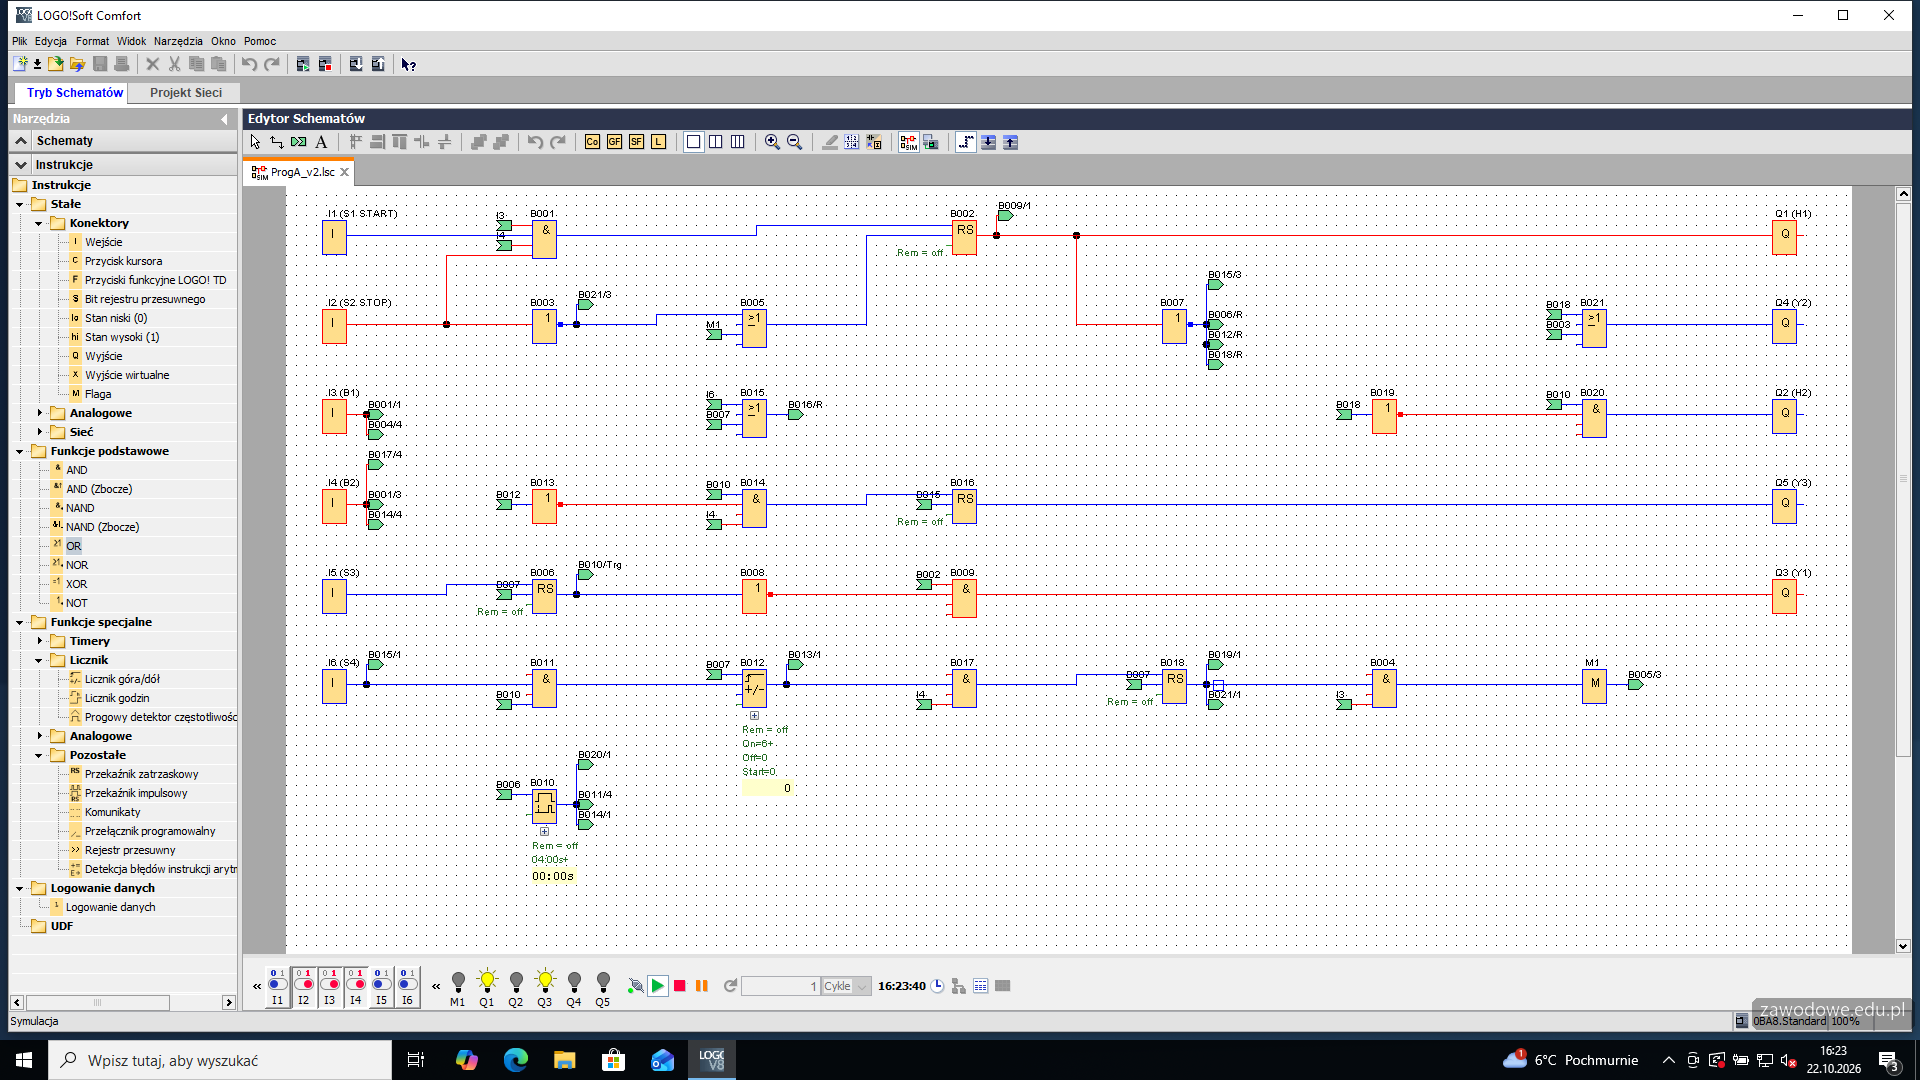Expand the Timery tree folder
Image resolution: width=1920 pixels, height=1080 pixels.
pos(39,641)
